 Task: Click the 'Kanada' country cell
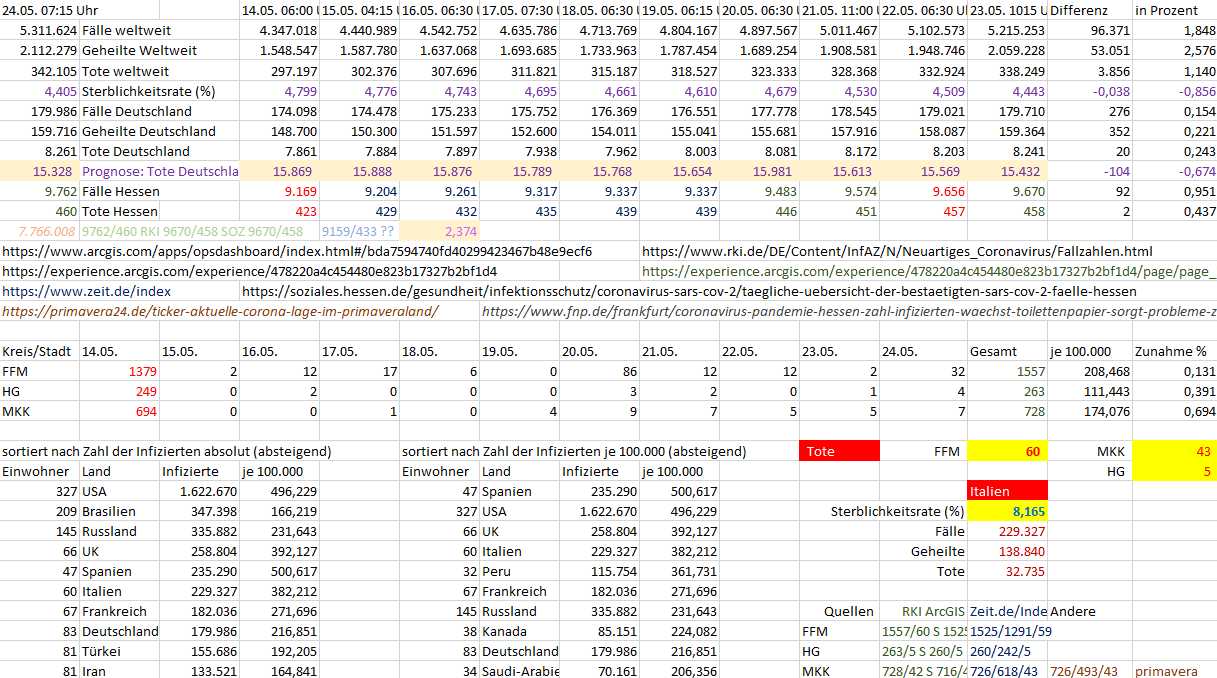505,631
